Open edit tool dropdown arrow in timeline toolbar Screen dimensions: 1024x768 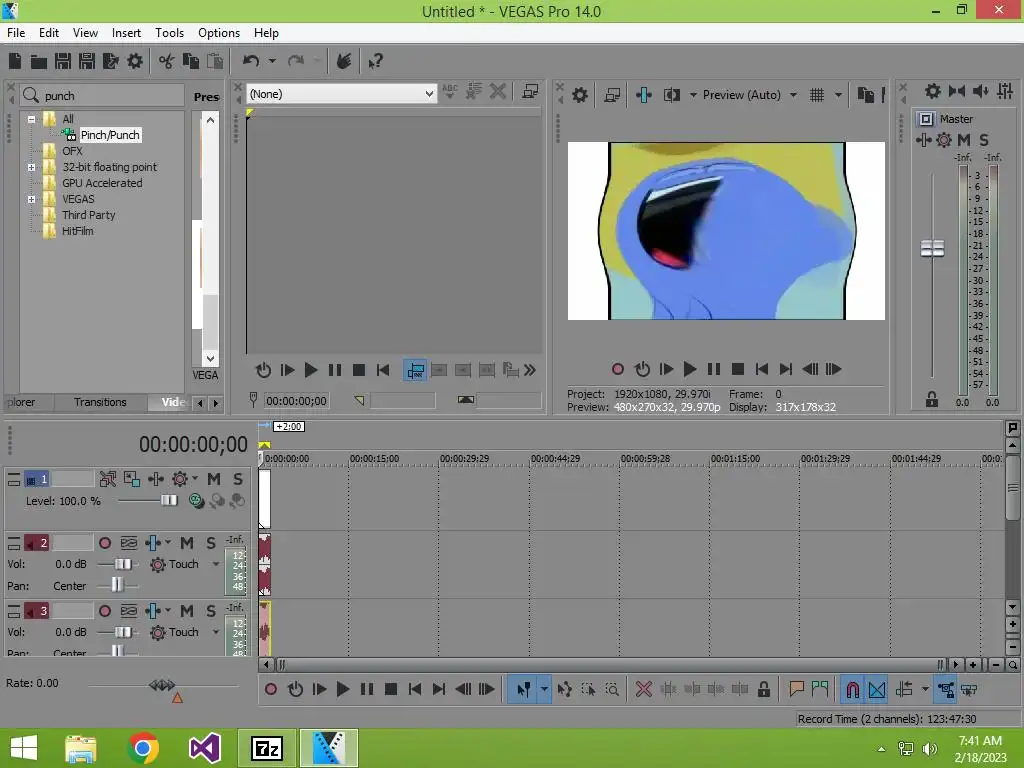(544, 690)
